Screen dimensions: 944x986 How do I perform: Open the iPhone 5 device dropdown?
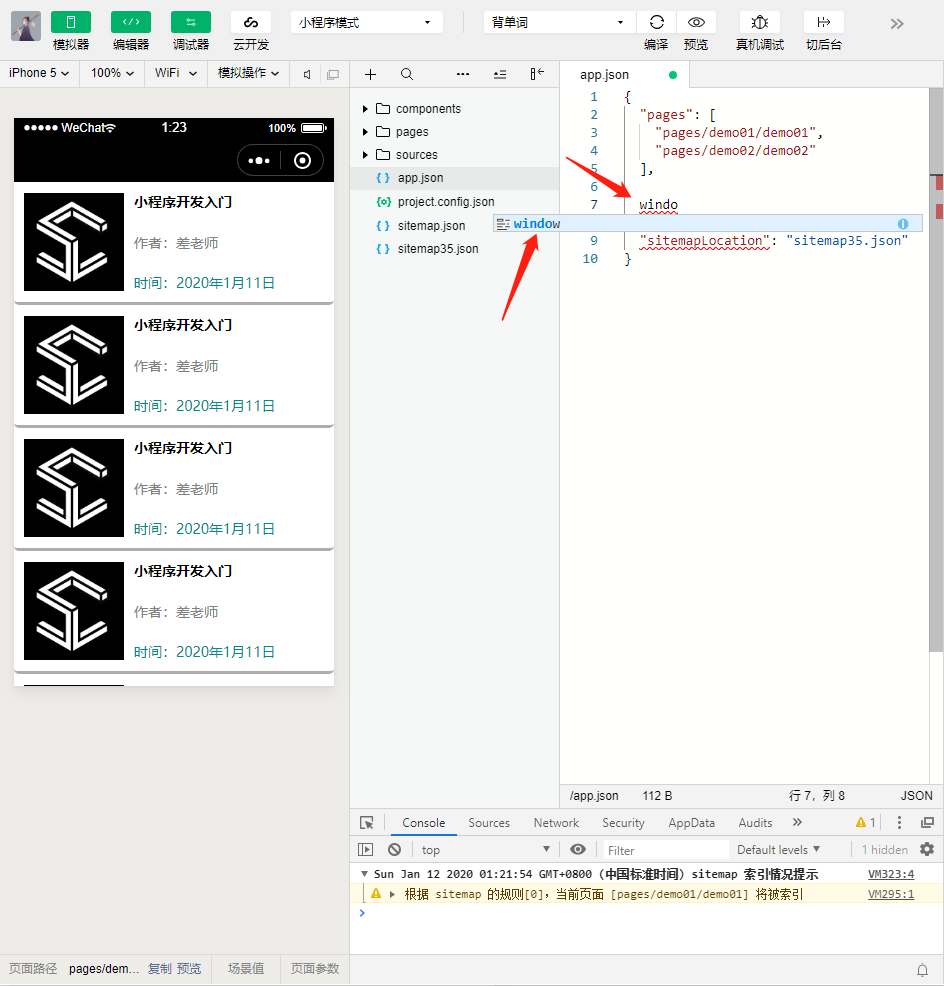point(39,73)
